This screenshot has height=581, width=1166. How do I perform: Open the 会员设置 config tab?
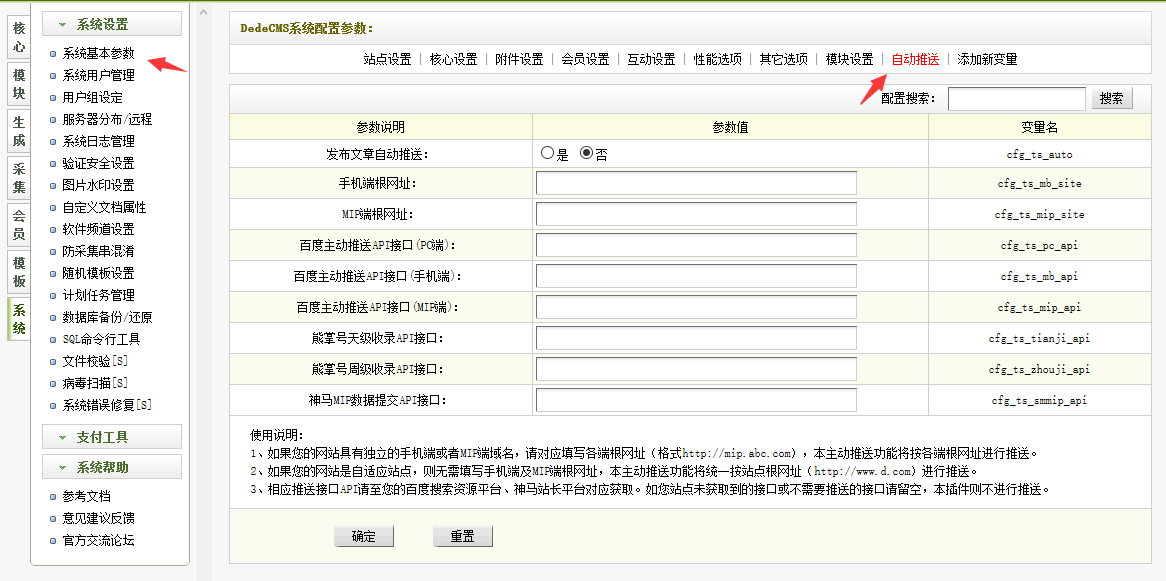(585, 60)
